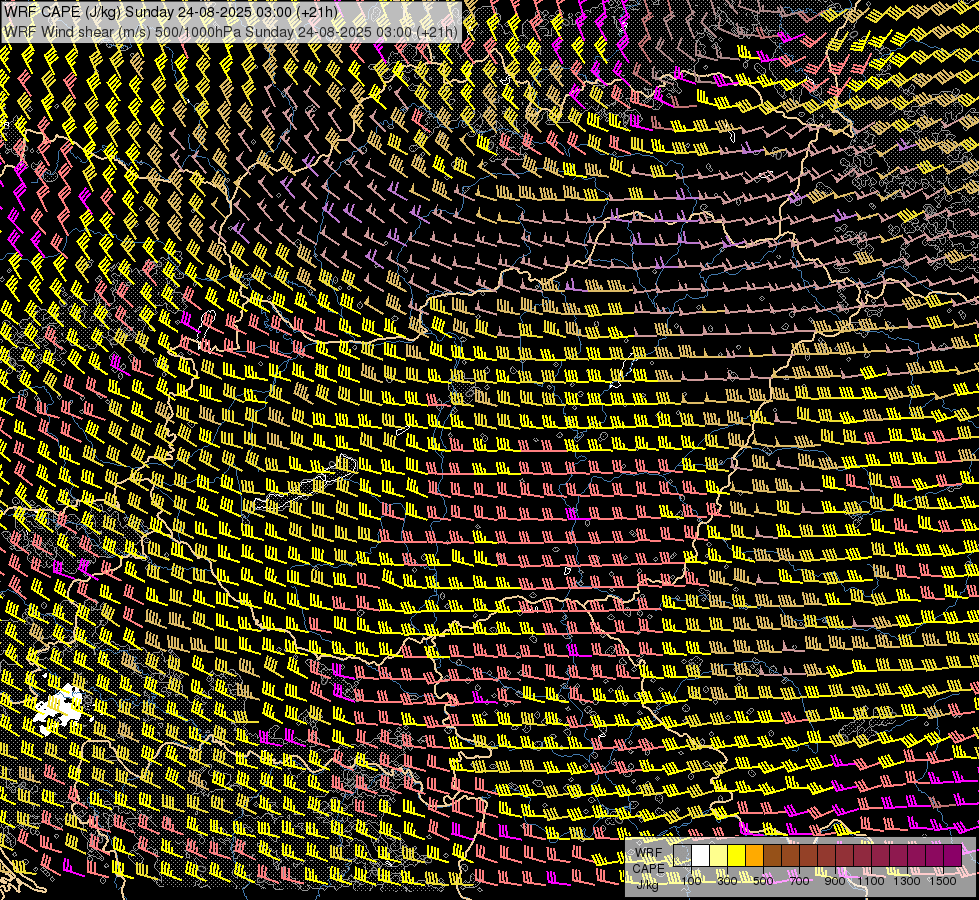Click the CAPE label in the legend

649,868
